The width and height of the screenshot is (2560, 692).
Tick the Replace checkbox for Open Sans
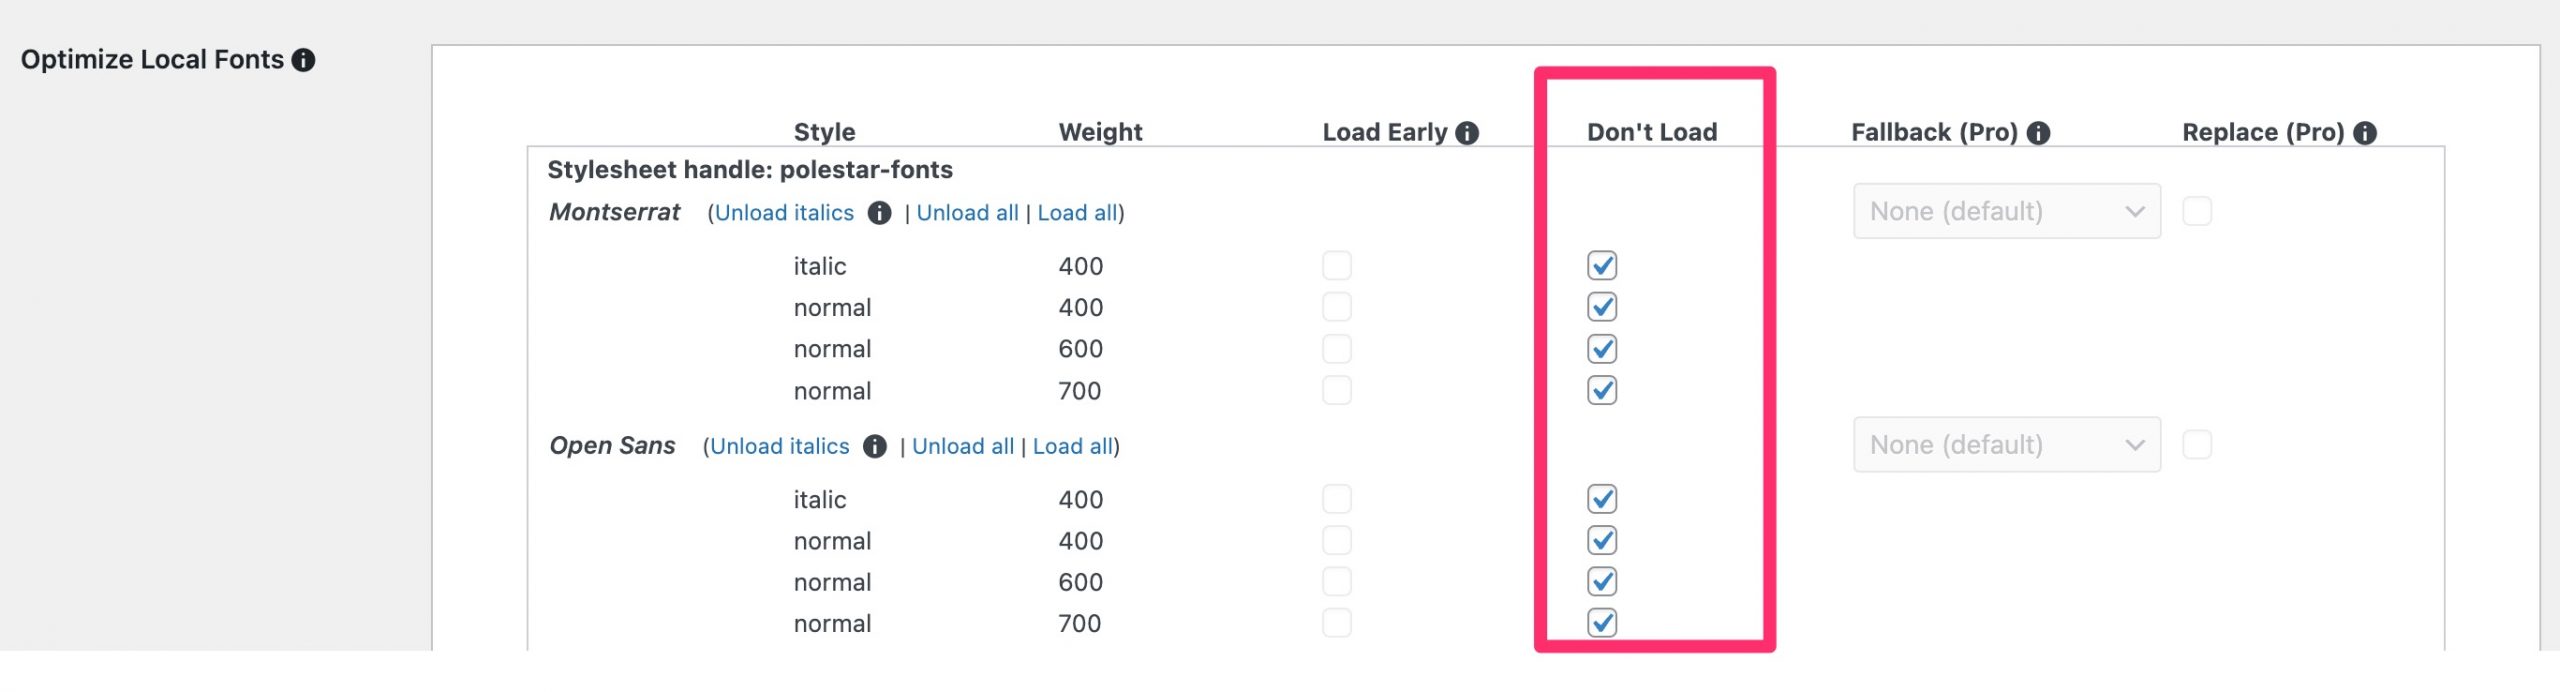pos(2197,445)
